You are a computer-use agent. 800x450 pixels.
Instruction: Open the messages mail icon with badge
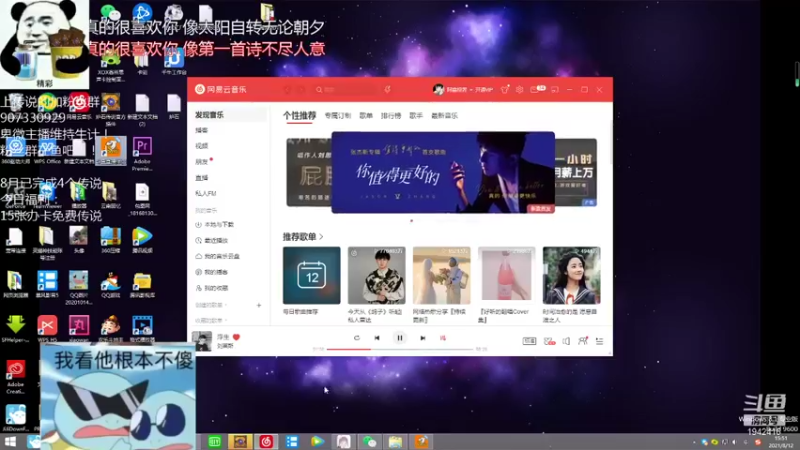(537, 89)
